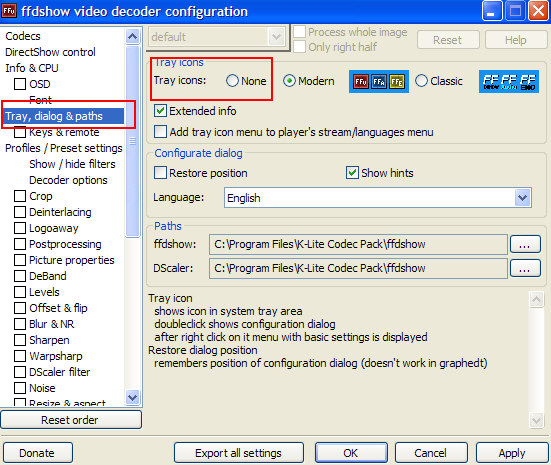This screenshot has width=551, height=465.
Task: Click the tree list scroll down arrow
Action: 132,398
